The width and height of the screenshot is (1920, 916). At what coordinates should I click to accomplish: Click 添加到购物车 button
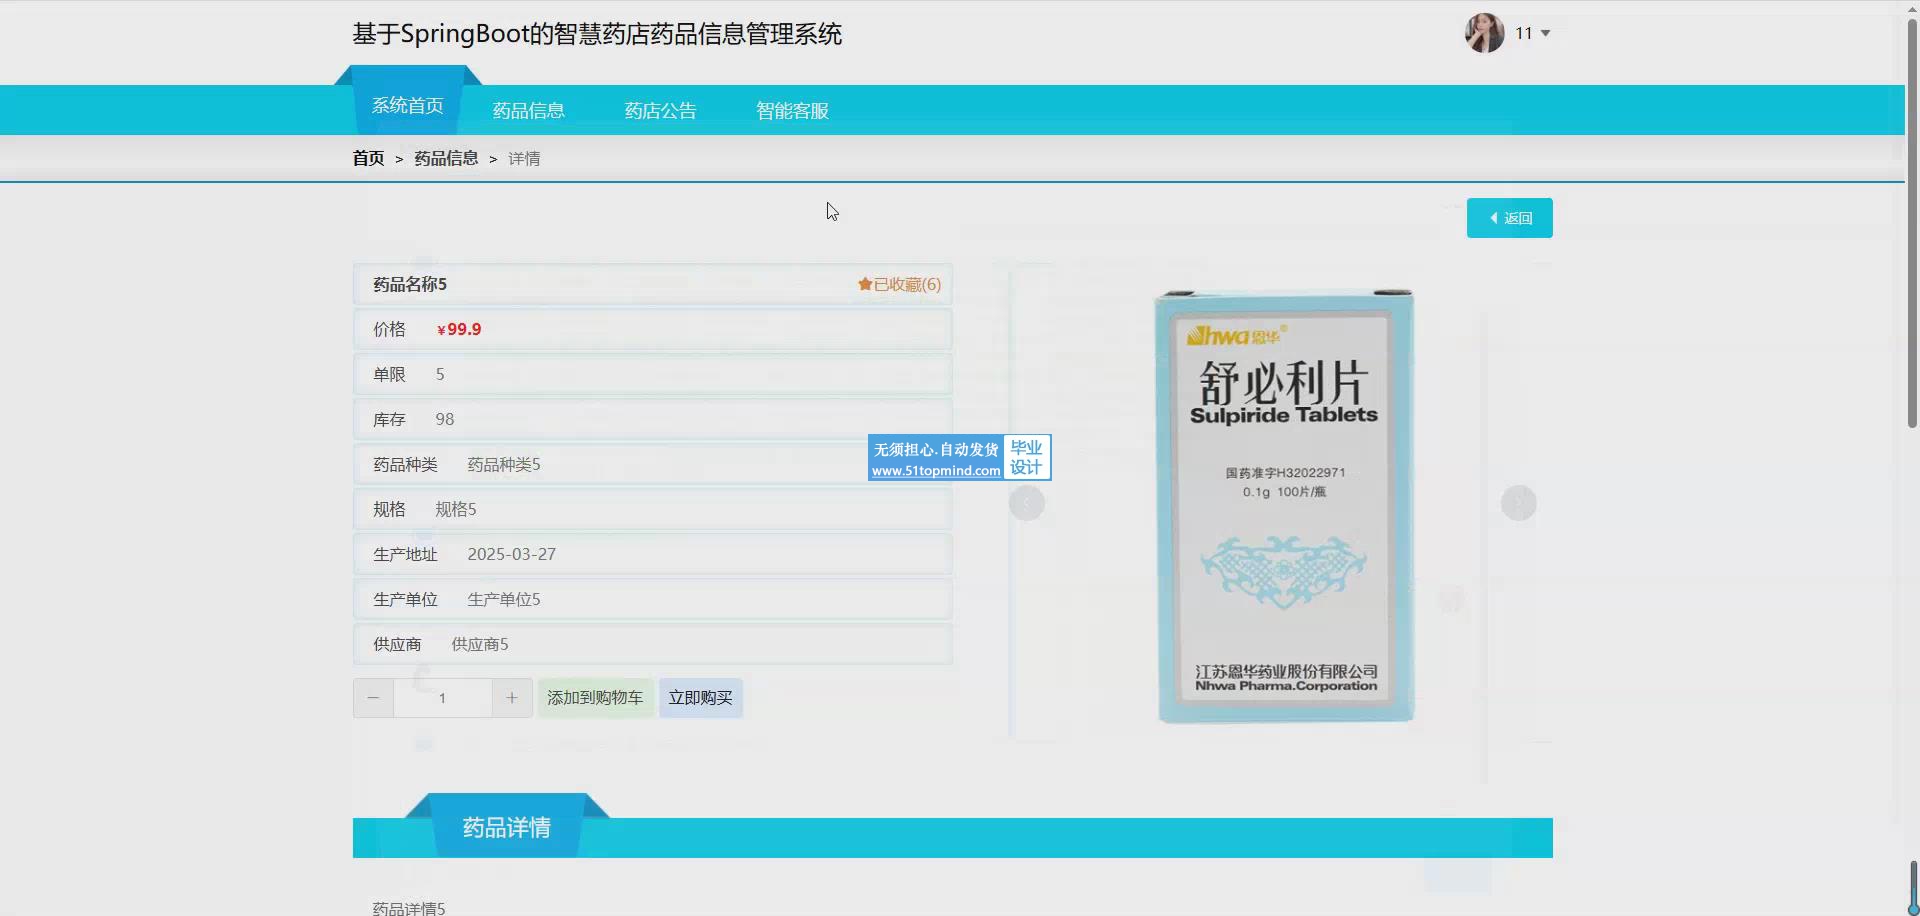point(595,698)
